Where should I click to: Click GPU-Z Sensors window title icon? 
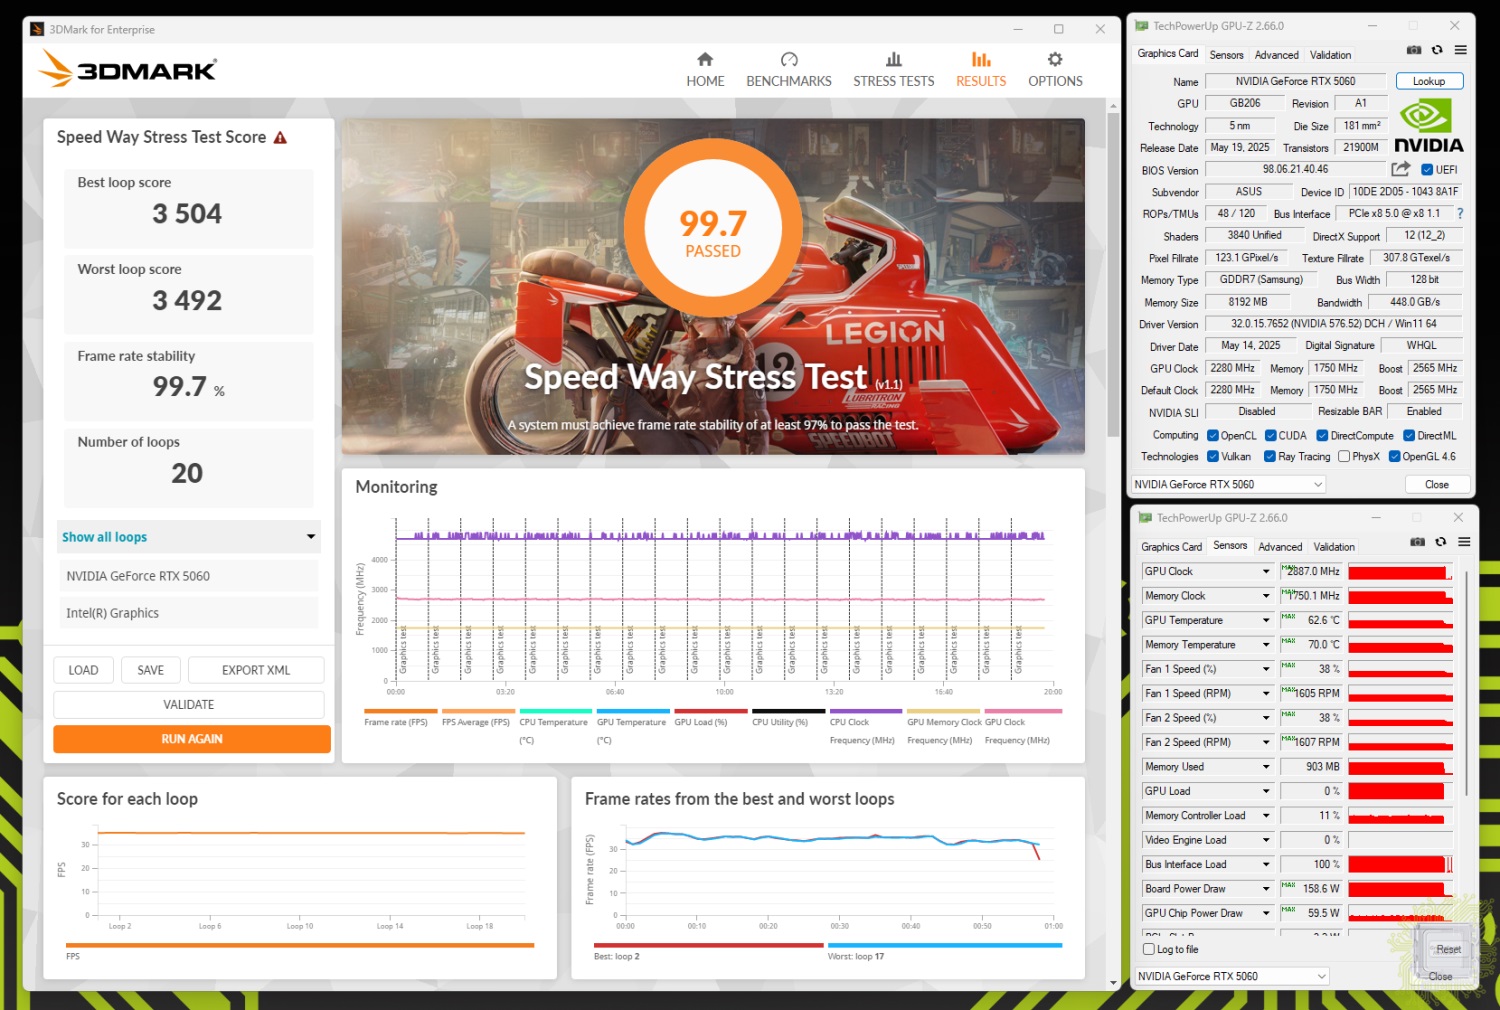(x=1145, y=518)
